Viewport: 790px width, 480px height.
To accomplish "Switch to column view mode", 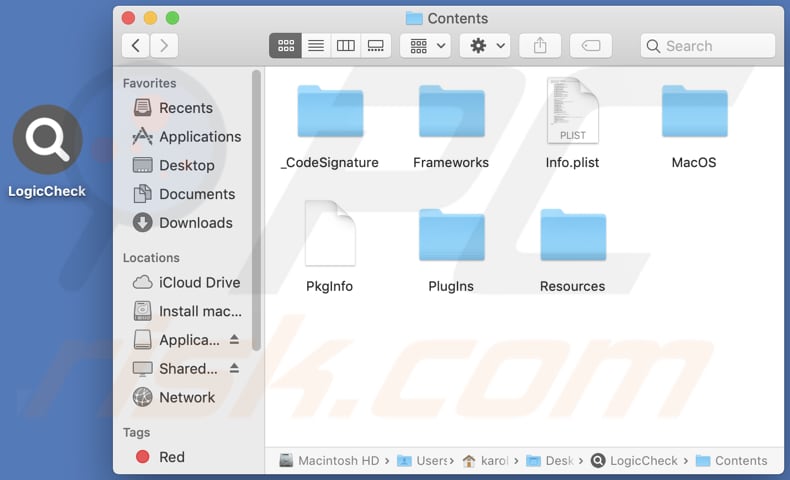I will point(346,46).
